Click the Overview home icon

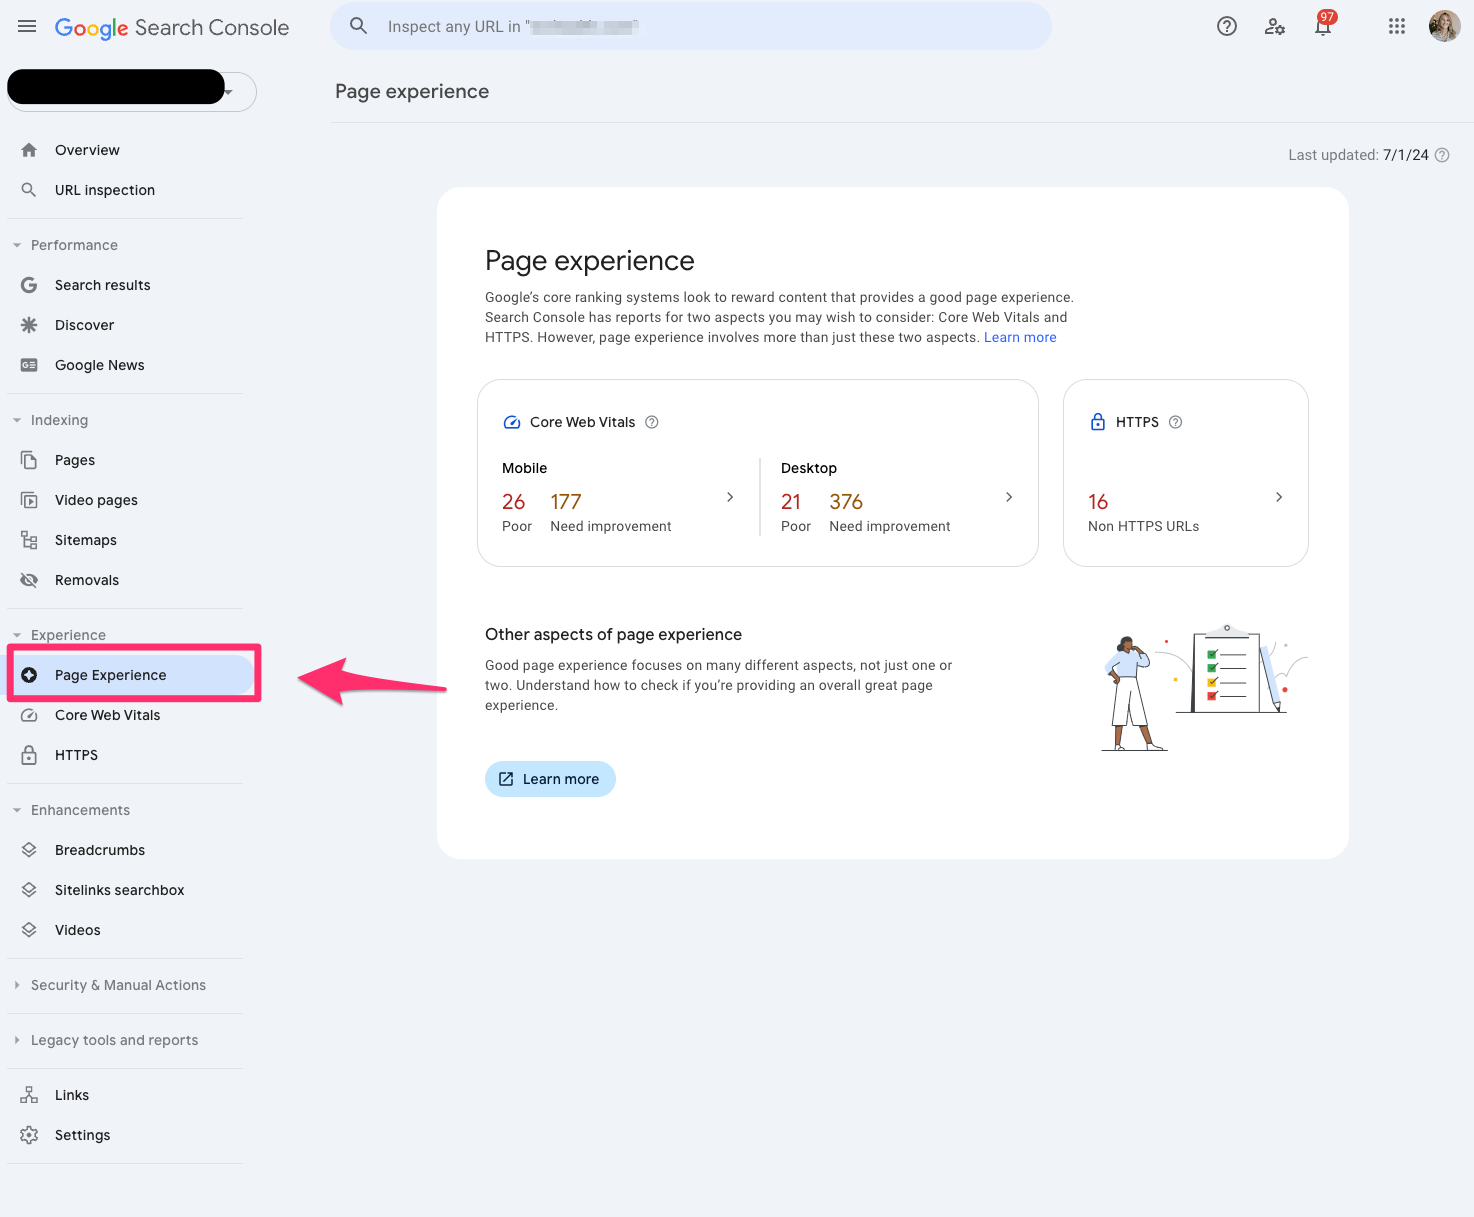tap(29, 150)
